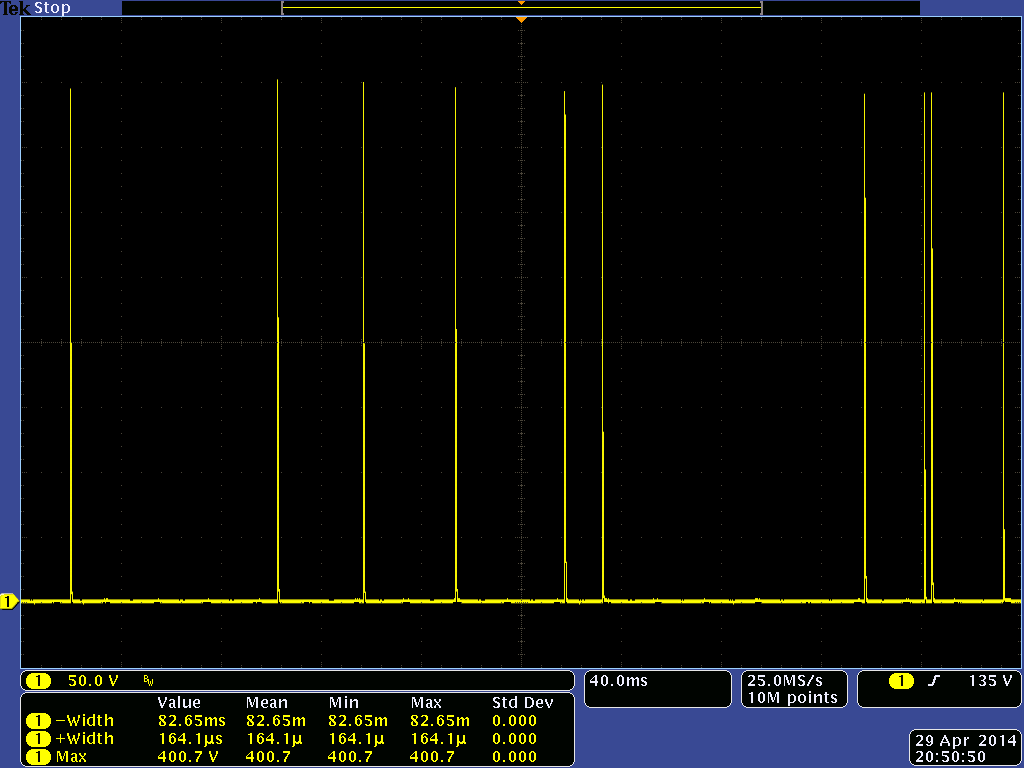Click the Min column header

[344, 703]
